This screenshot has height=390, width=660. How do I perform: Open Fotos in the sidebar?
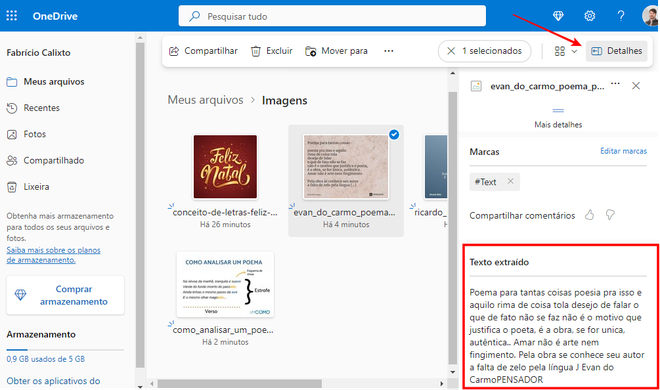pos(35,134)
